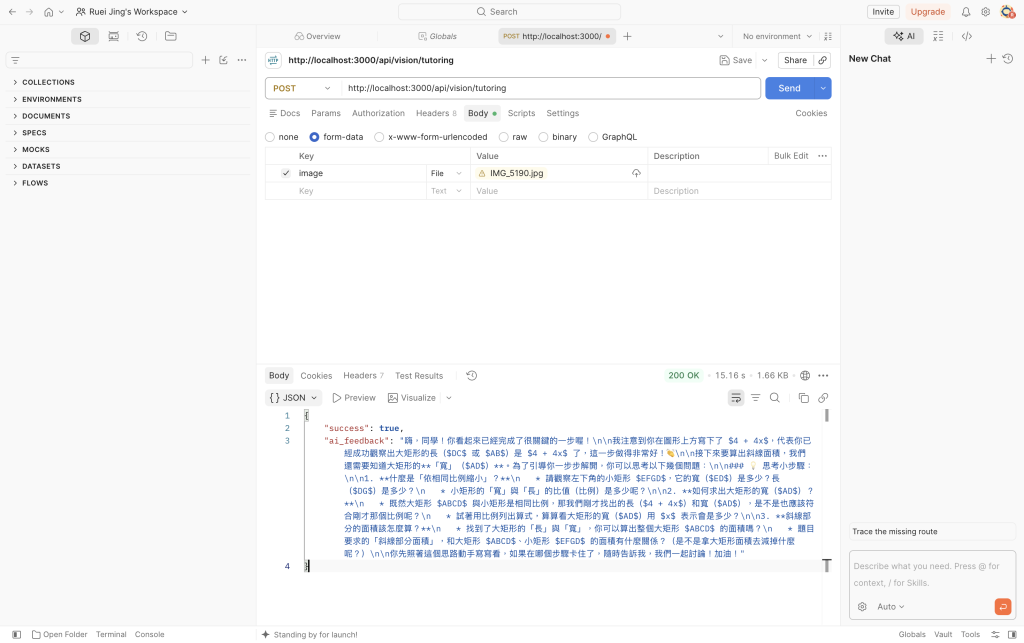Click the Search bar at the top
The image size is (1024, 643).
[x=509, y=12]
